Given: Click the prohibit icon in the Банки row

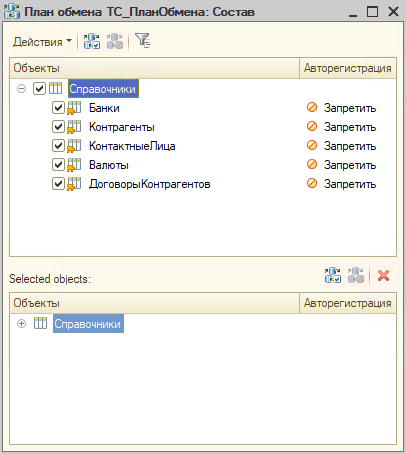Looking at the screenshot, I should tap(312, 107).
